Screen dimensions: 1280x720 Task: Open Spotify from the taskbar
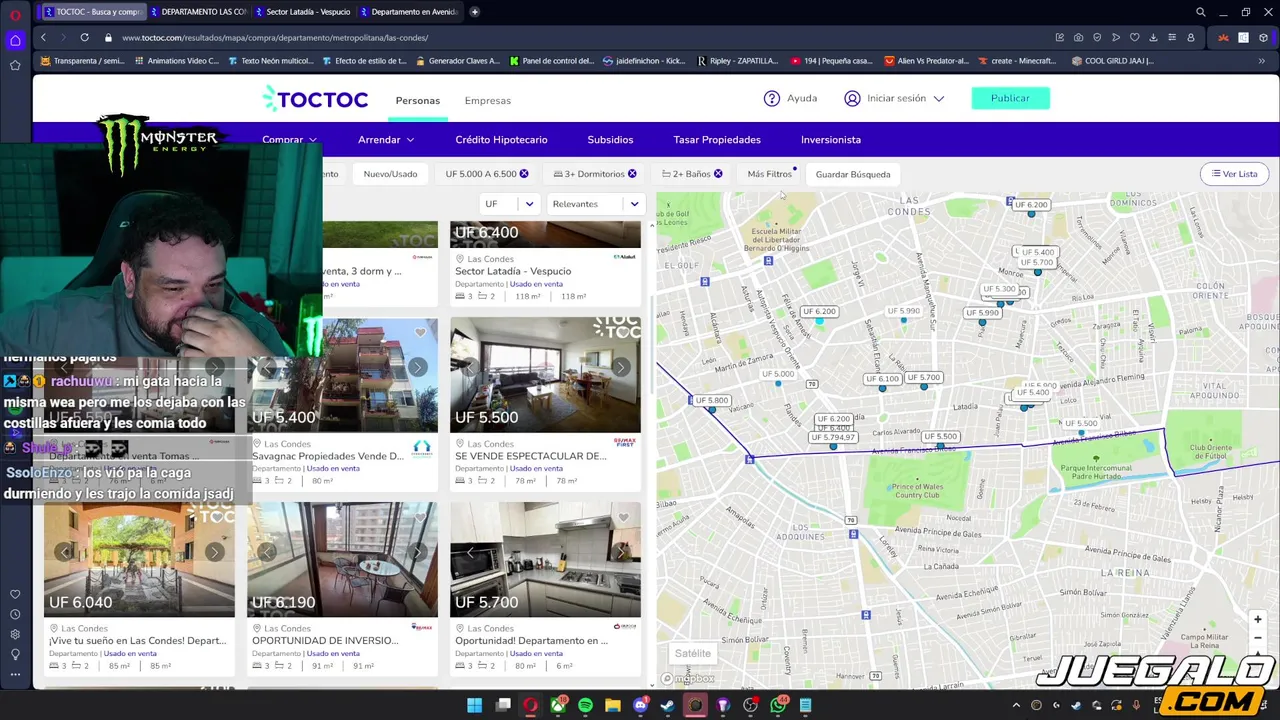585,705
